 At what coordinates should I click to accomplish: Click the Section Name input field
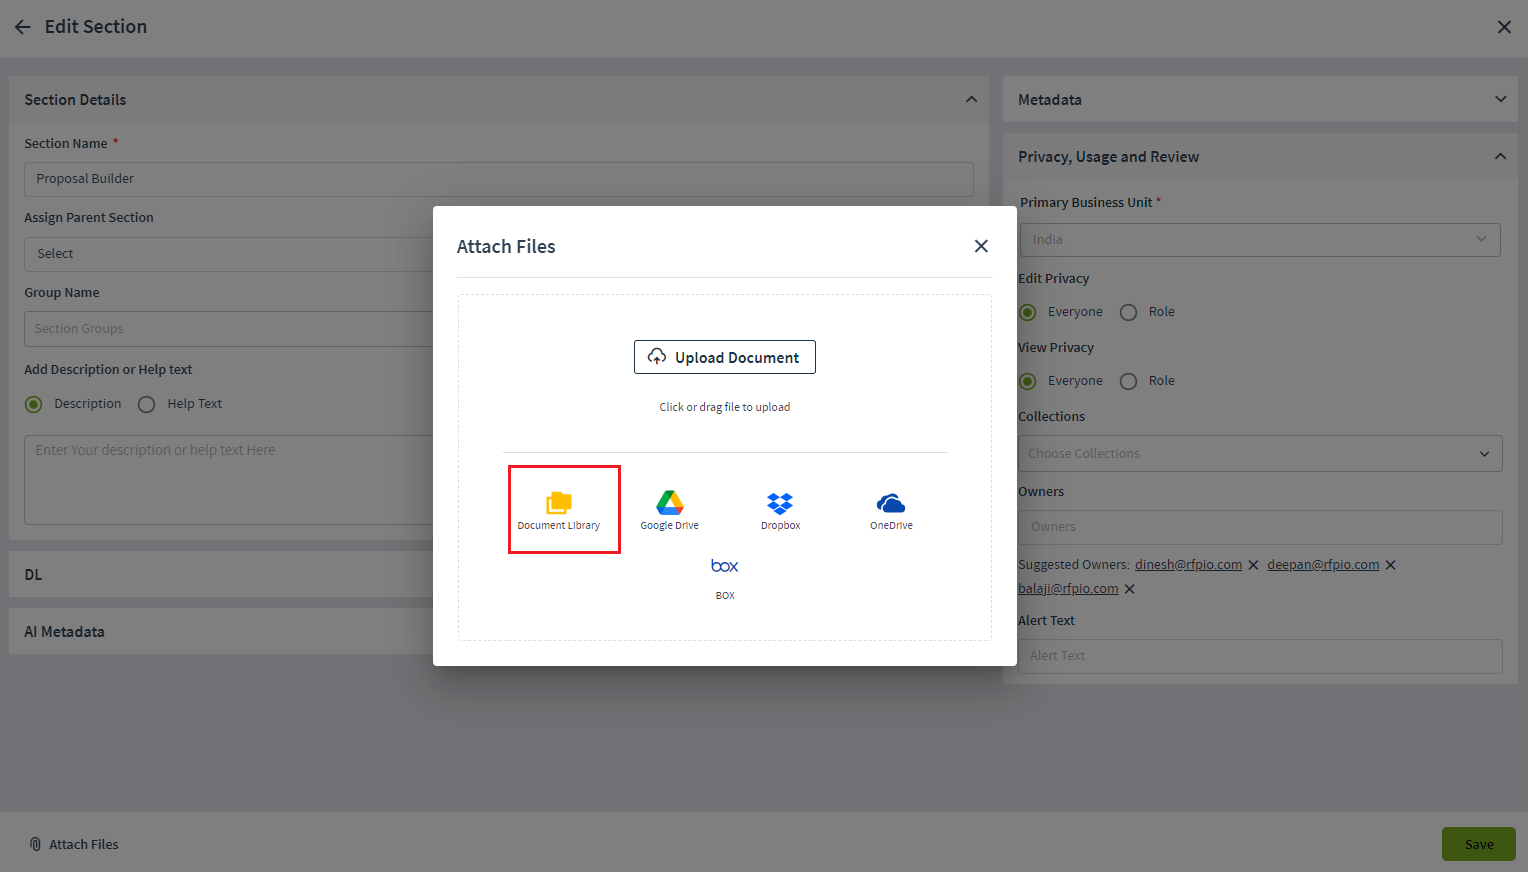[x=499, y=179]
